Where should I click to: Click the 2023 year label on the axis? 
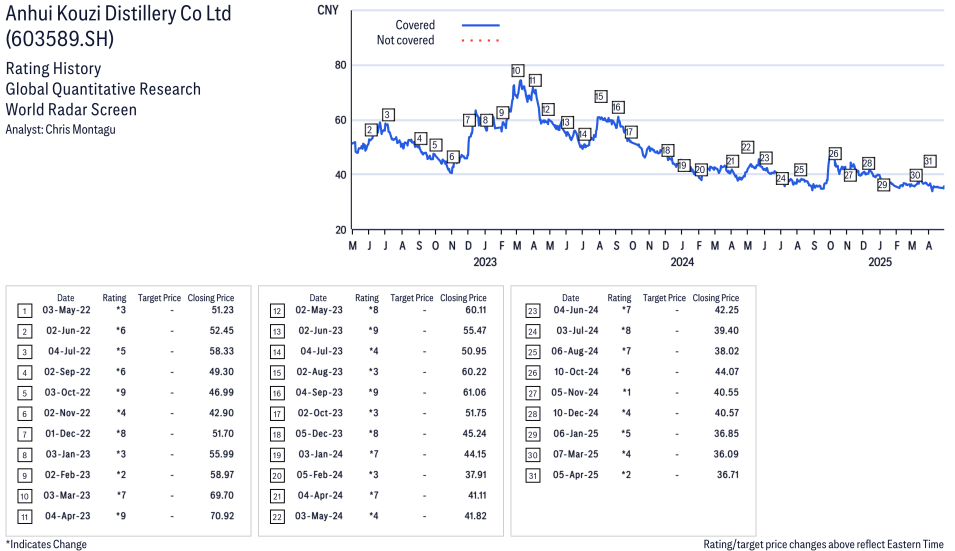(485, 262)
